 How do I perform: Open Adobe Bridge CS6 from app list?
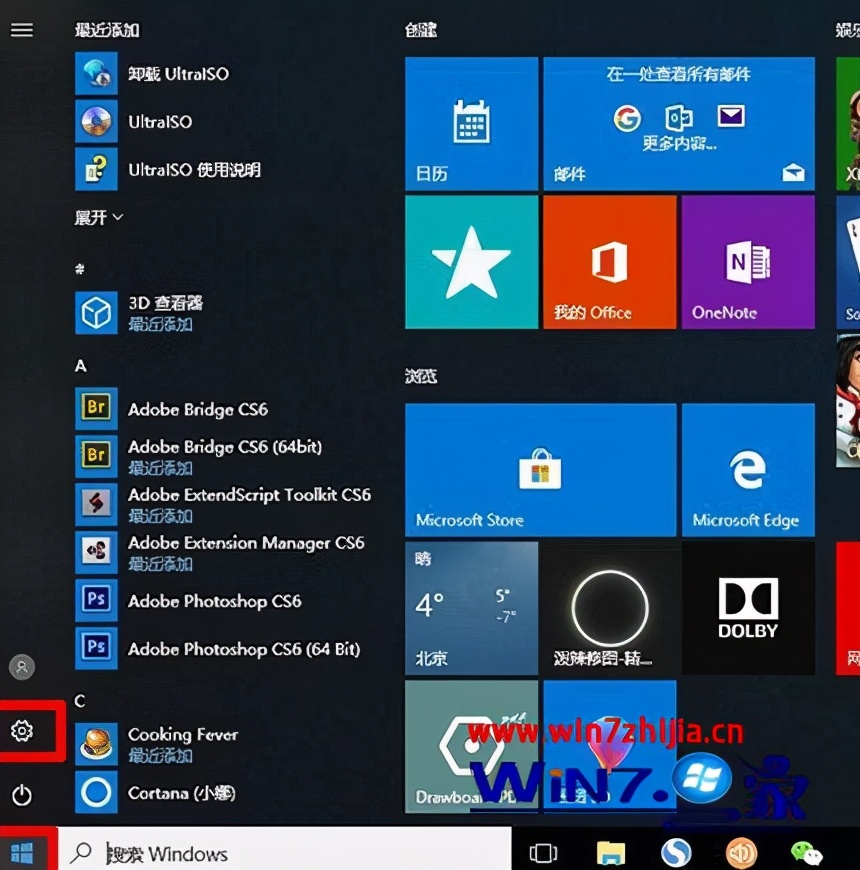pyautogui.click(x=197, y=409)
